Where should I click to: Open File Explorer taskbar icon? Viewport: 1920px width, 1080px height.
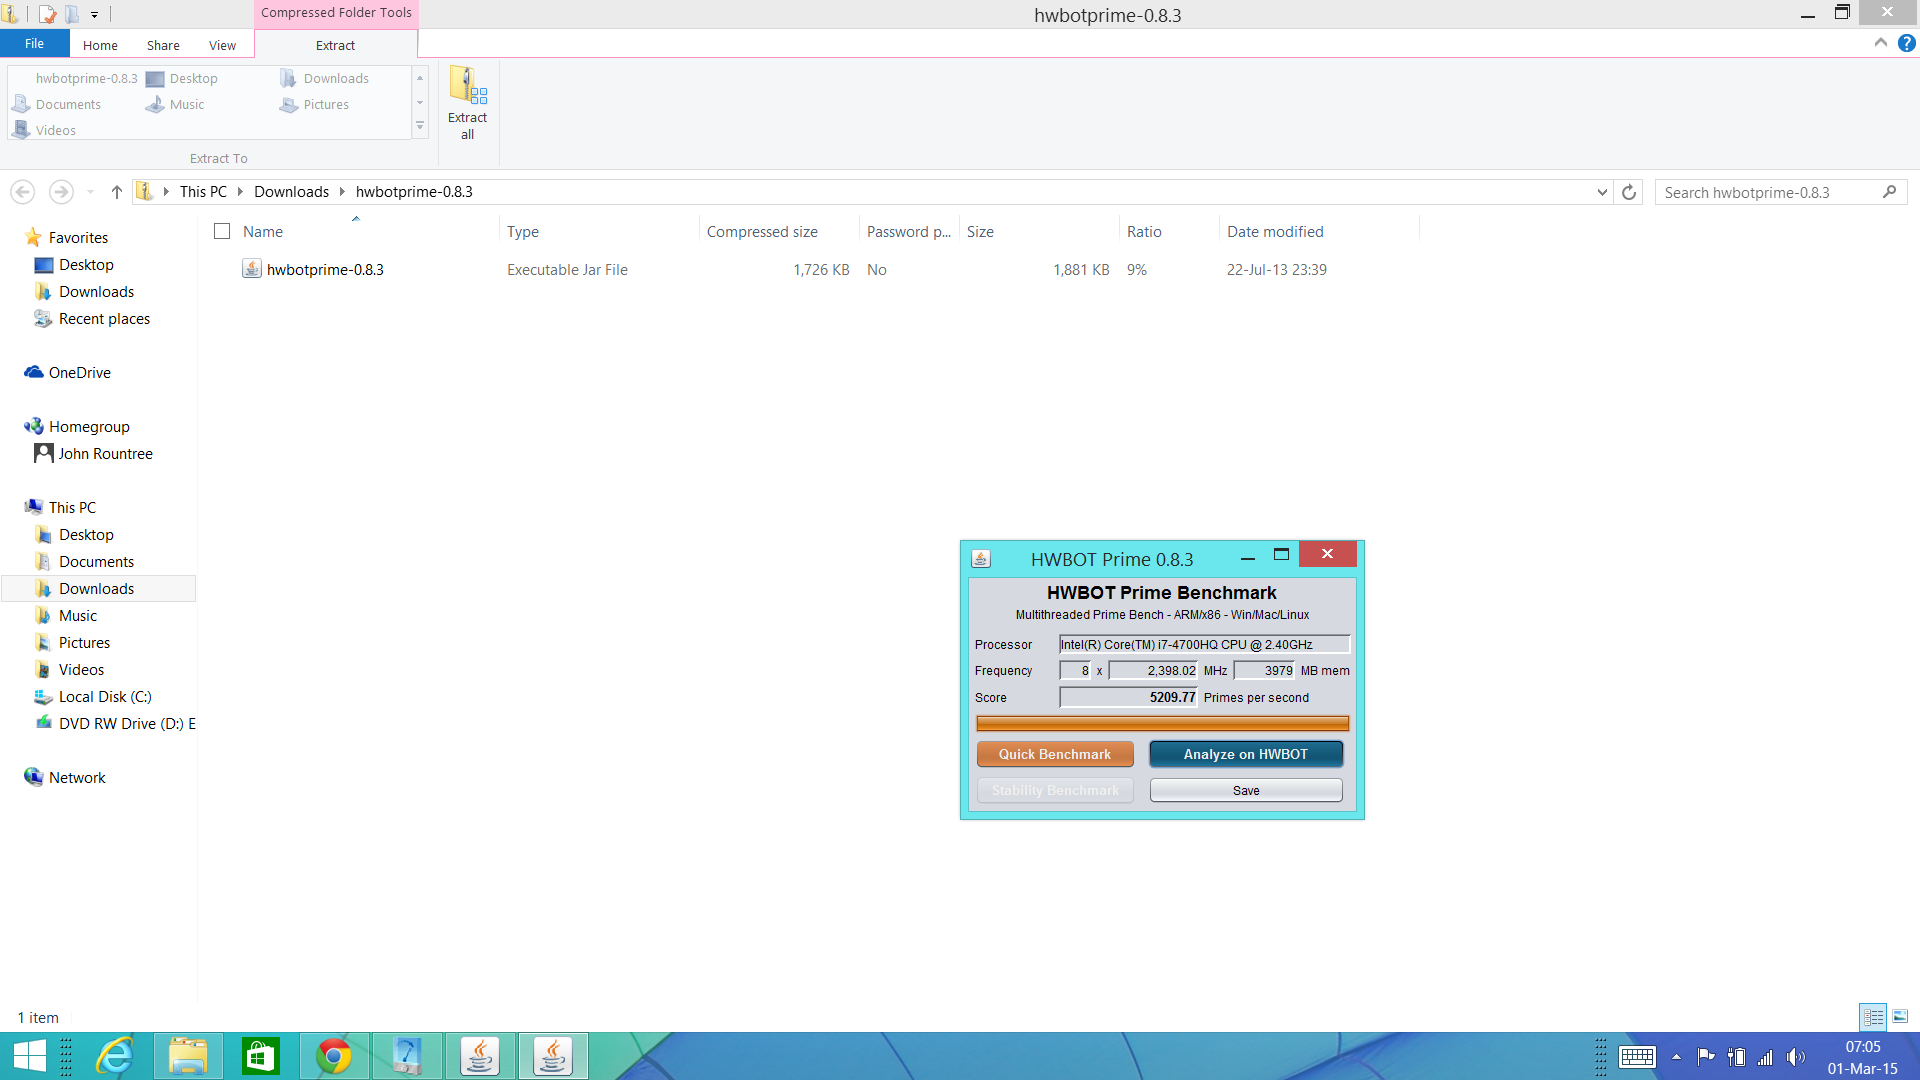click(x=188, y=1056)
